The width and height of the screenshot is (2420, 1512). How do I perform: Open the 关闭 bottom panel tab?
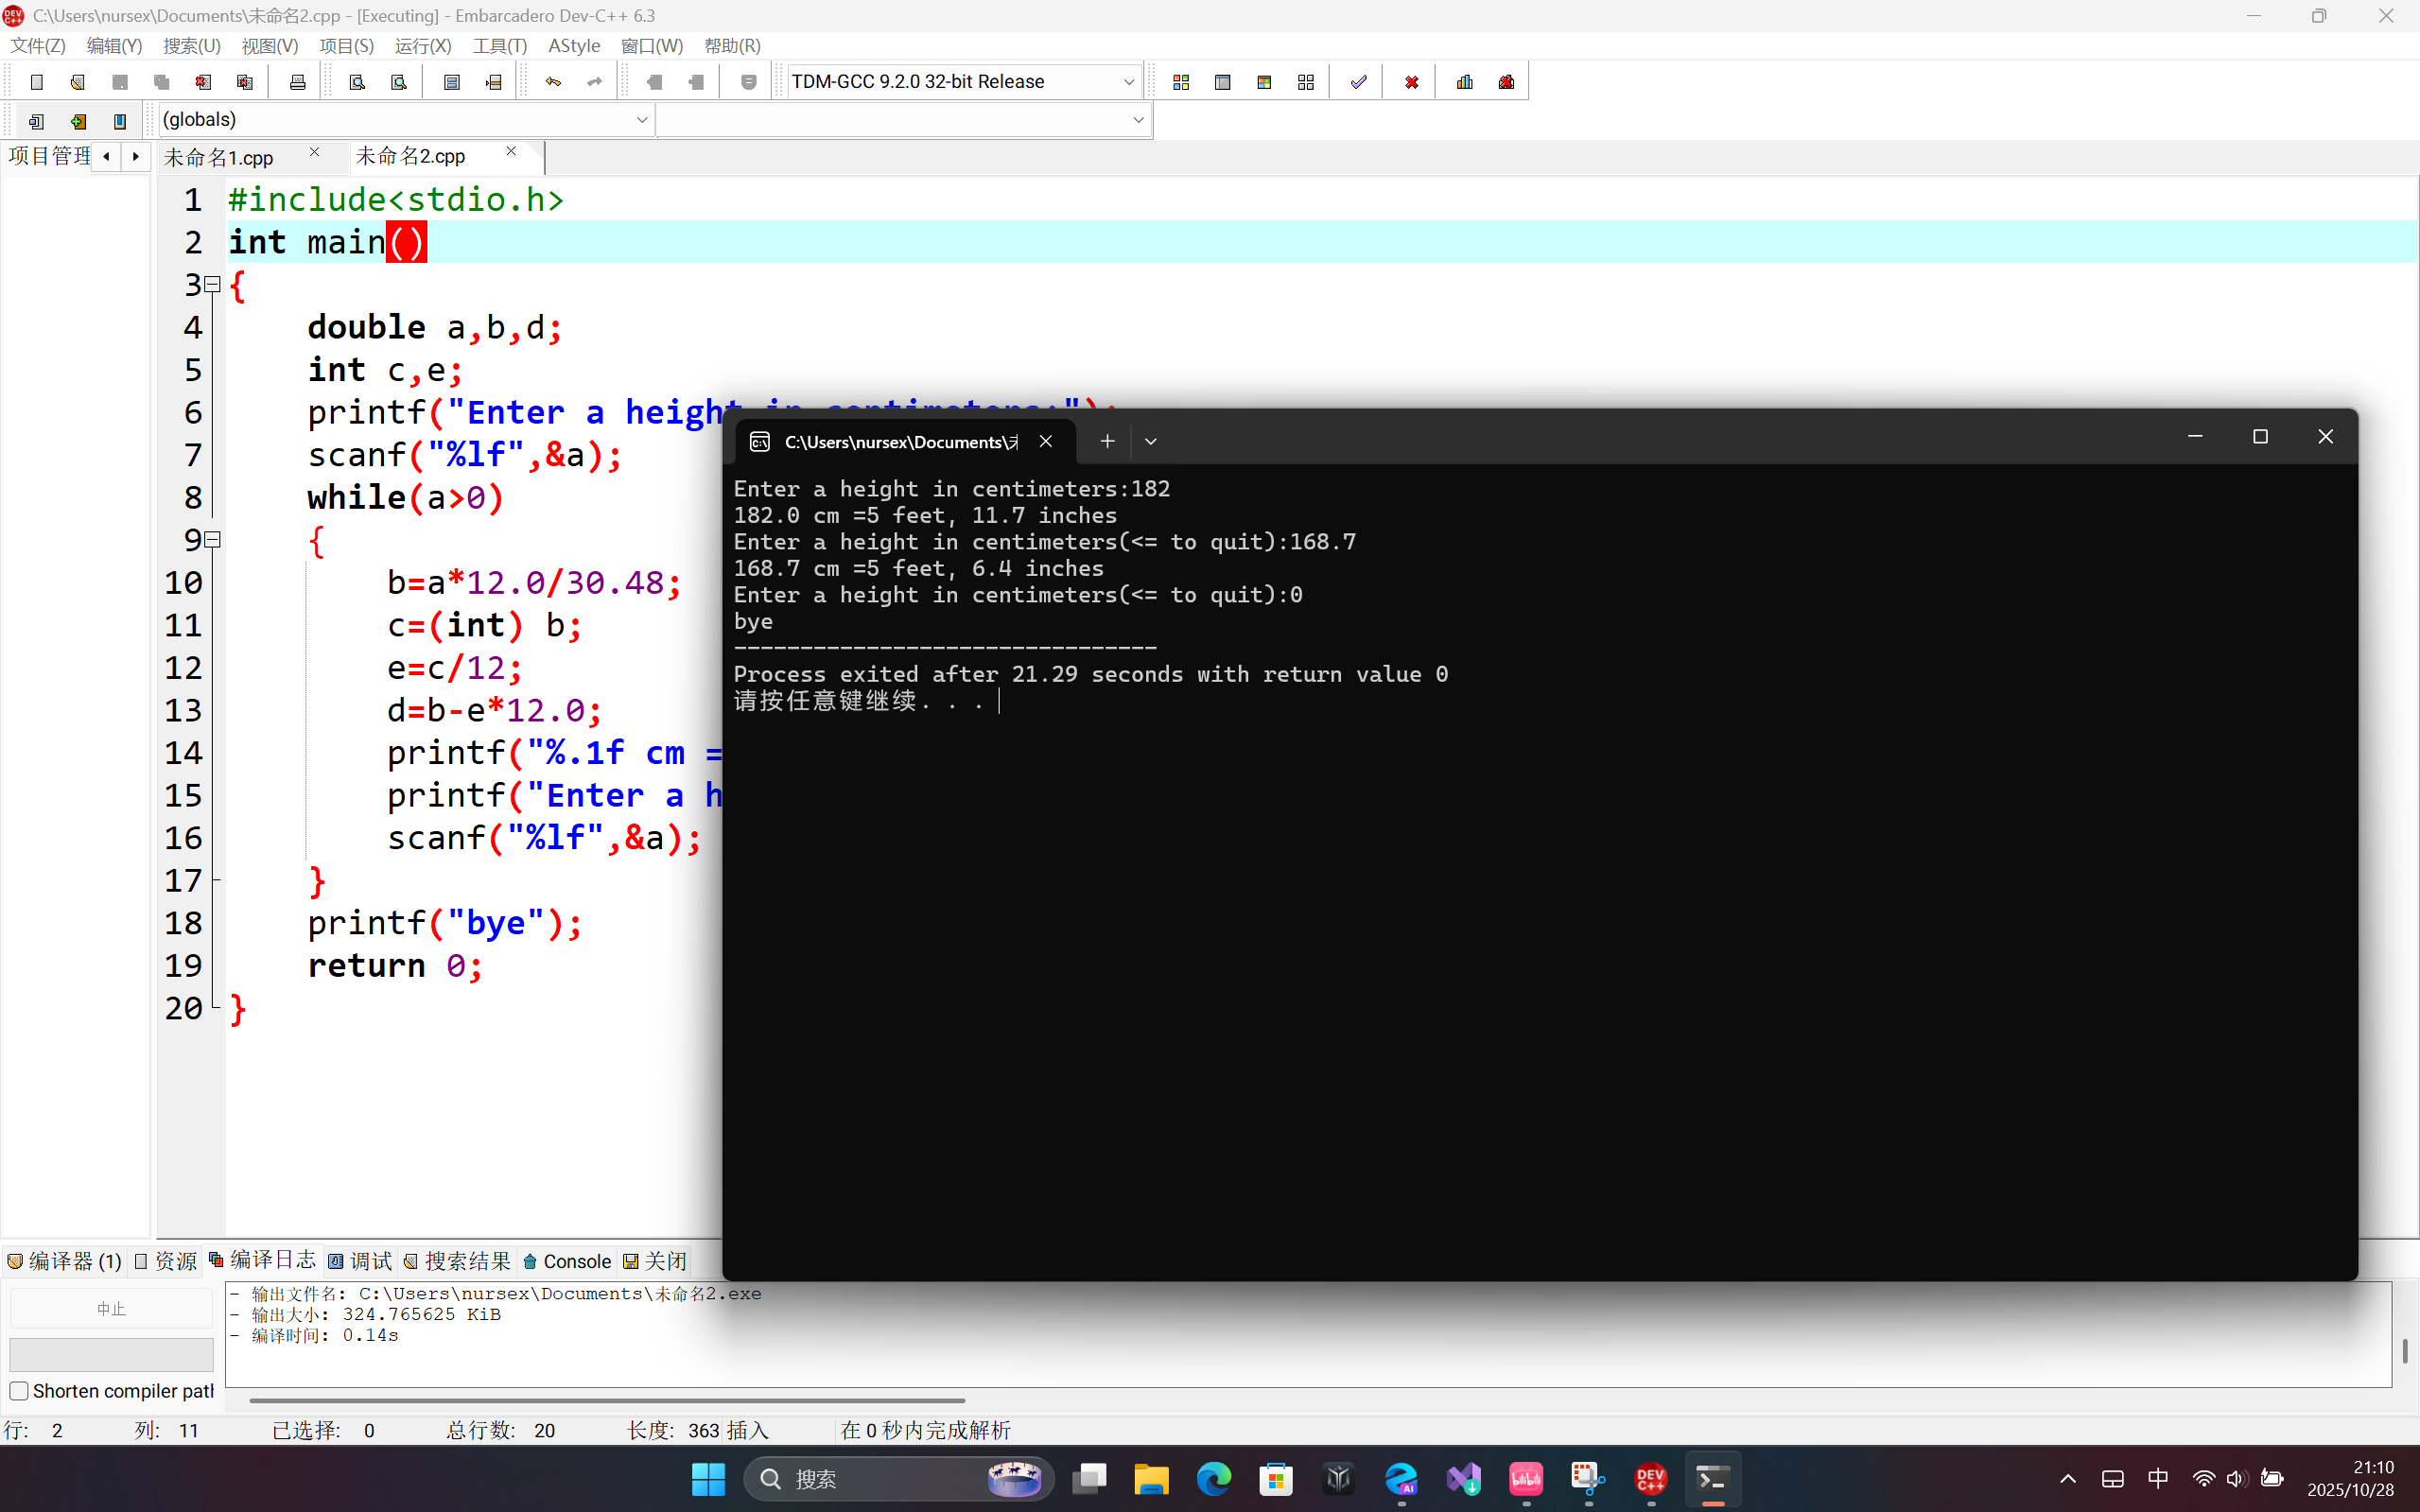point(656,1261)
